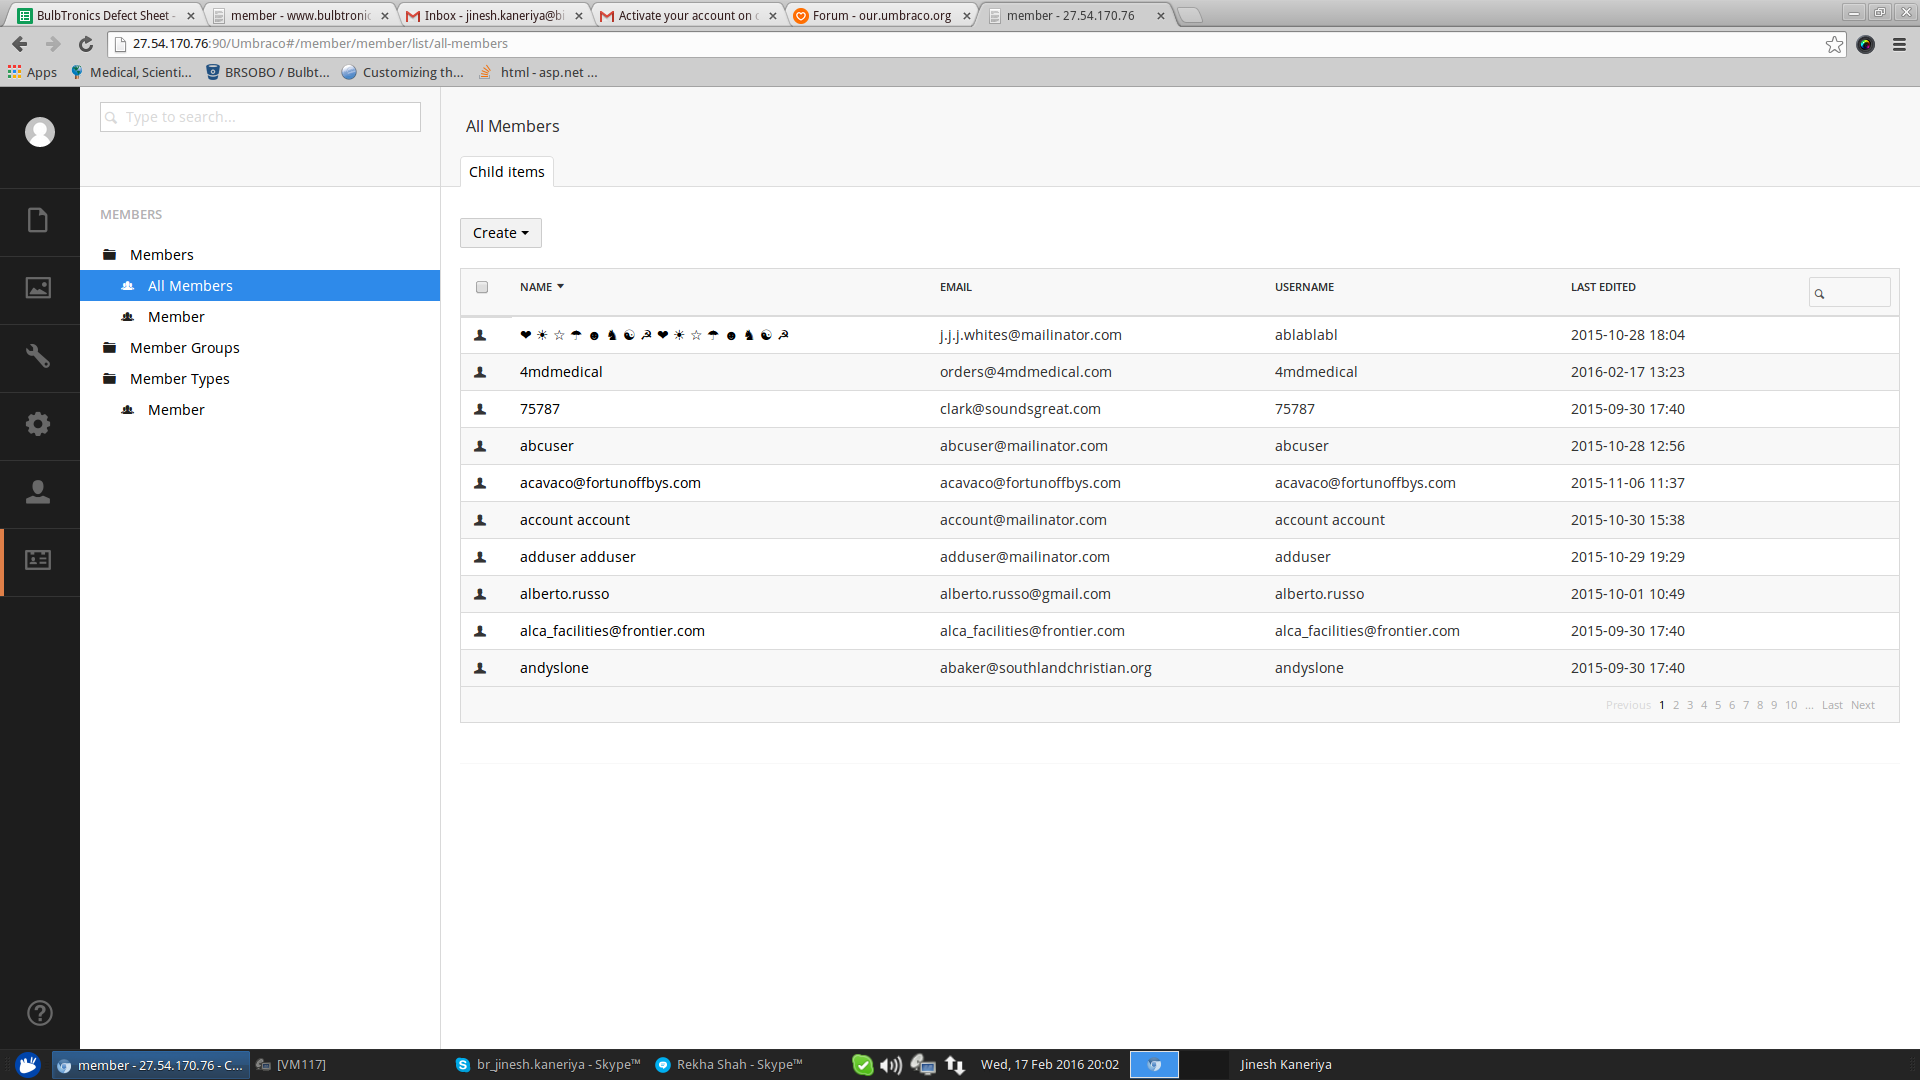Viewport: 1920px width, 1080px height.
Task: Click the Members folder icon in tree
Action: 110,255
